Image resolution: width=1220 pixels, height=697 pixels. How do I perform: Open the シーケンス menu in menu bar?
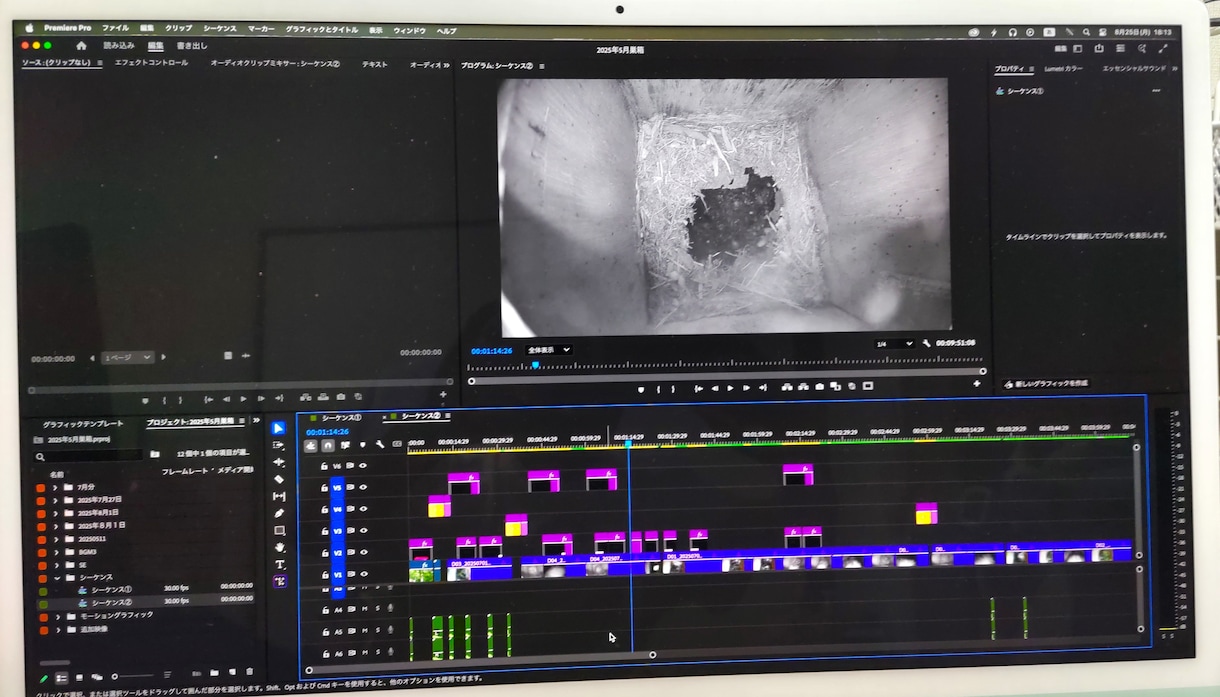tap(219, 29)
